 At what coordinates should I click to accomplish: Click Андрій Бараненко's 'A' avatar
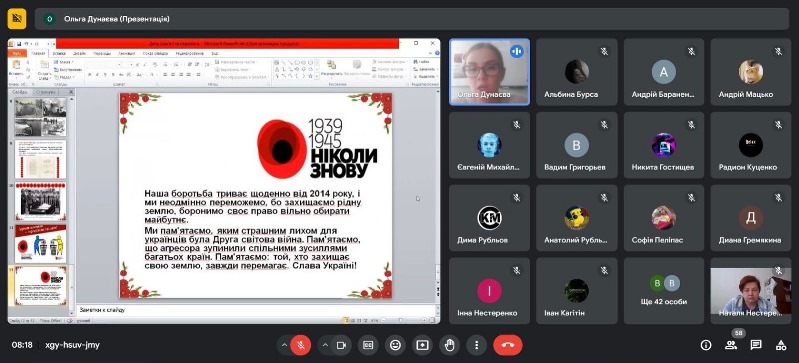tap(664, 72)
